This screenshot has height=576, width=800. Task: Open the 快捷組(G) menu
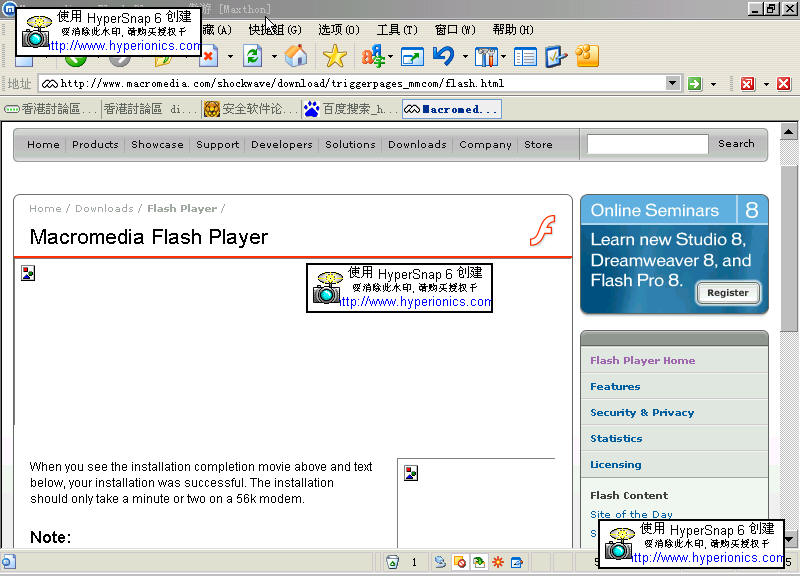[x=275, y=30]
